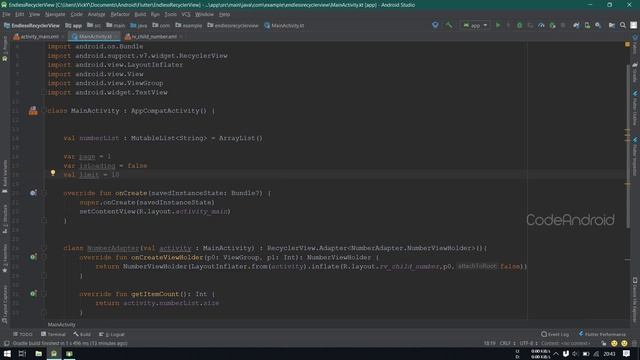Open File Explorer from taskbar
640x360 pixels.
tap(38, 353)
